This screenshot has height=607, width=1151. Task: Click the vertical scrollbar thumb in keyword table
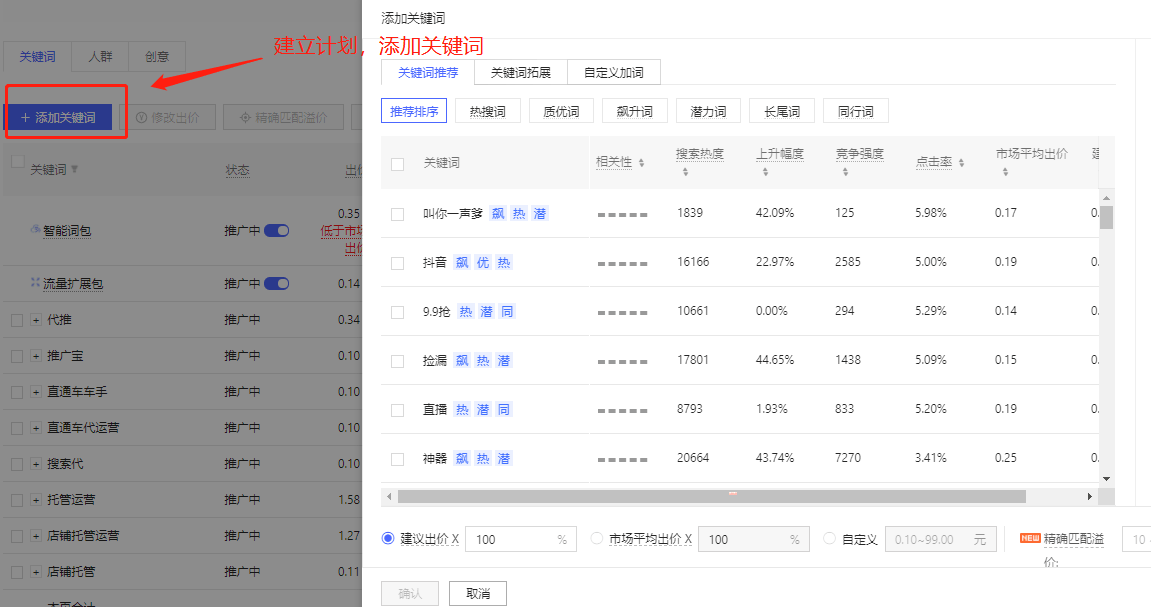[1106, 218]
